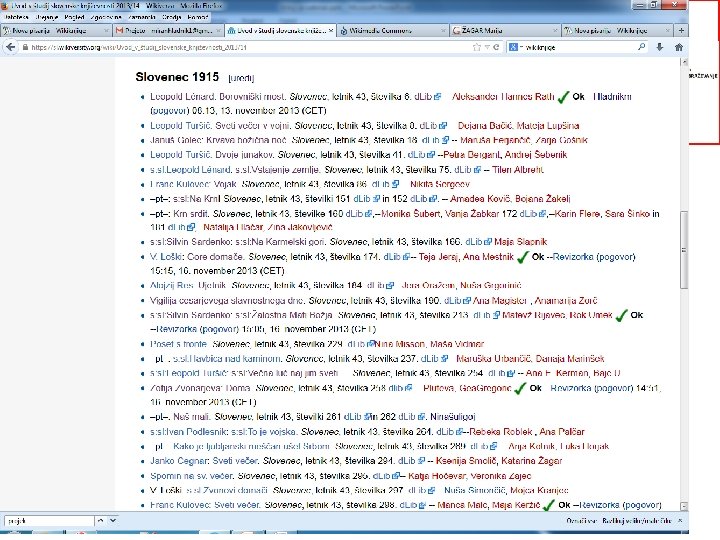Click the dLib external-link icon in the Sveti večer v vojni row
Viewport: 720px width, 540px height.
click(x=443, y=126)
